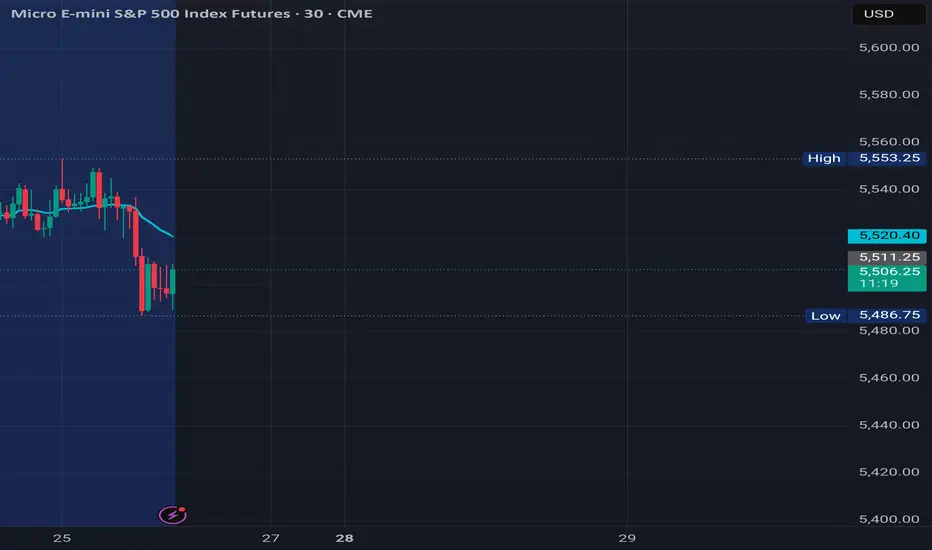Viewport: 932px width, 550px height.
Task: Click the 5,460.00 price scale value
Action: [889, 378]
